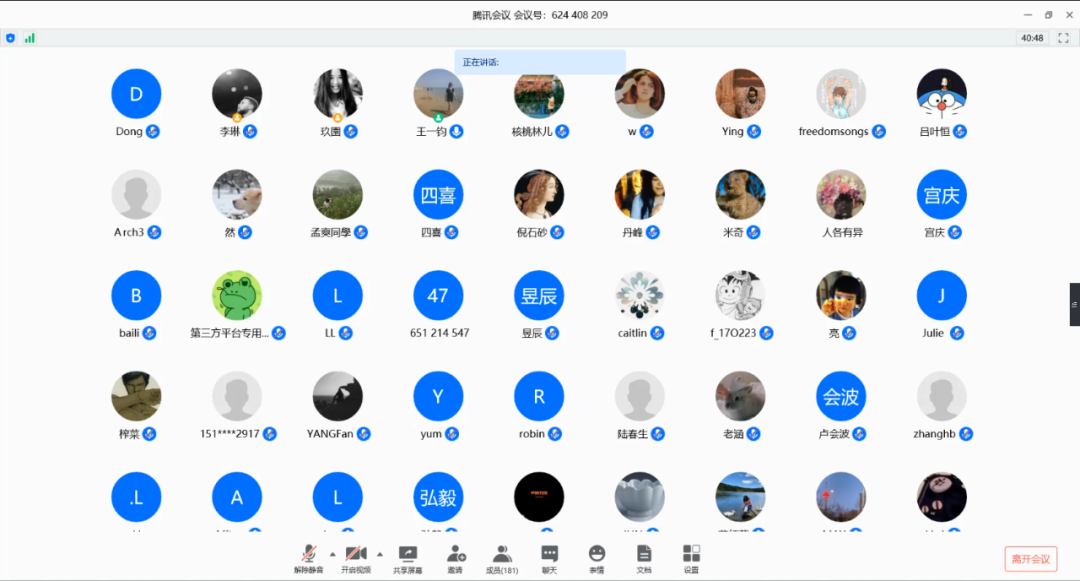Select the Doraemon avatar of 吕叶恒
This screenshot has width=1080, height=581.
[x=941, y=94]
